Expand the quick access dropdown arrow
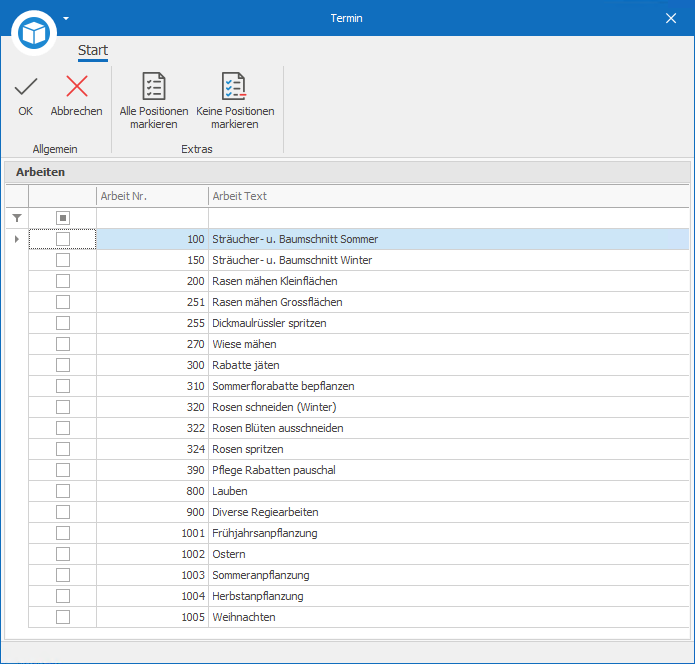 point(66,19)
